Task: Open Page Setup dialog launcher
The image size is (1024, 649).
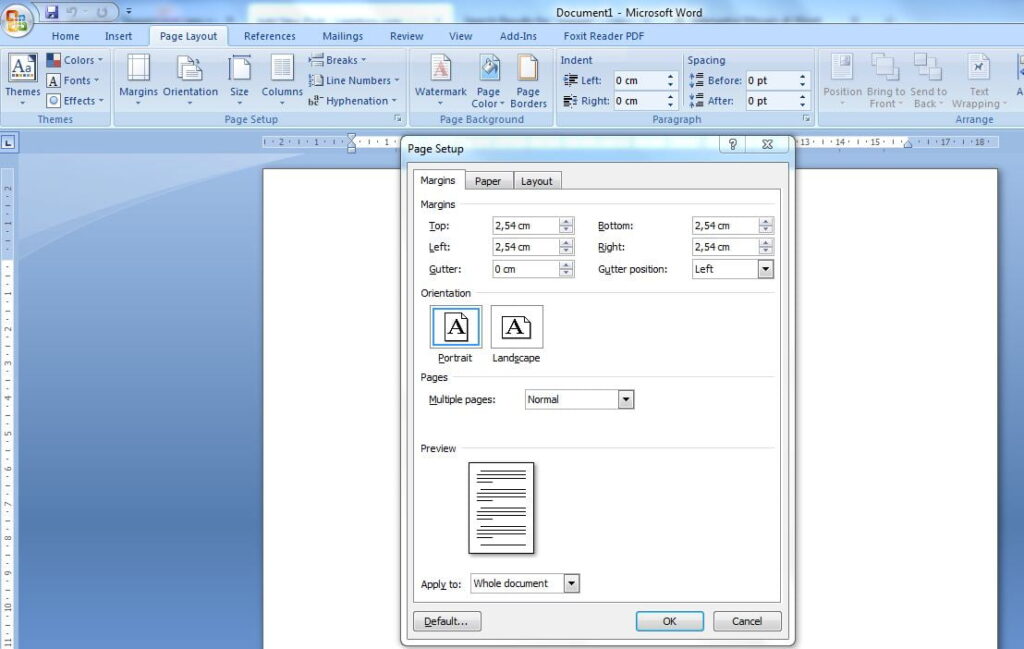Action: click(397, 119)
